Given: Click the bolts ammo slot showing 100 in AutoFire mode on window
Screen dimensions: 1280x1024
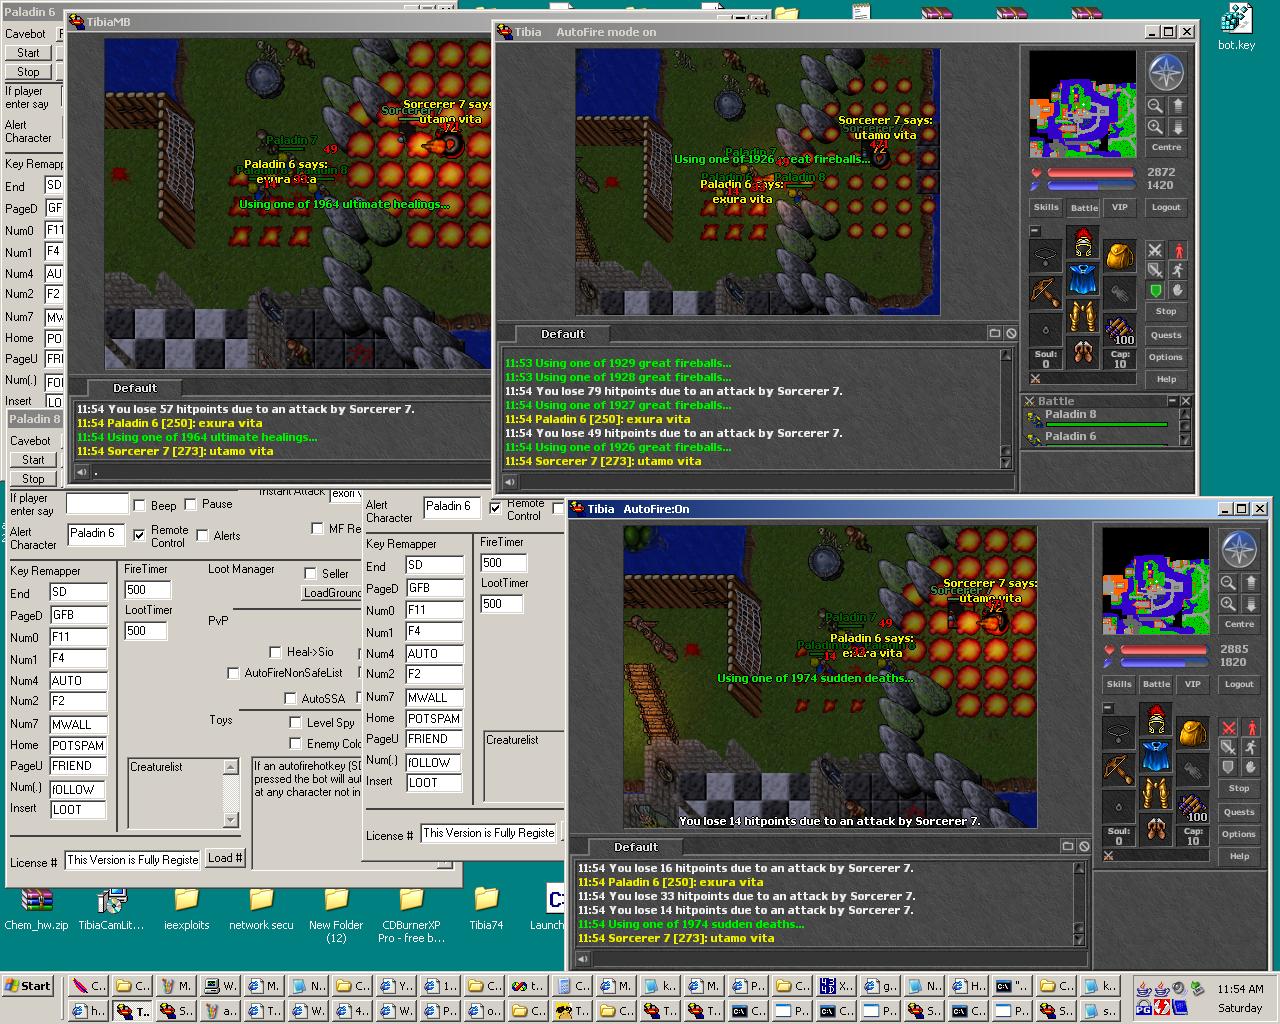Looking at the screenshot, I should tap(1119, 329).
